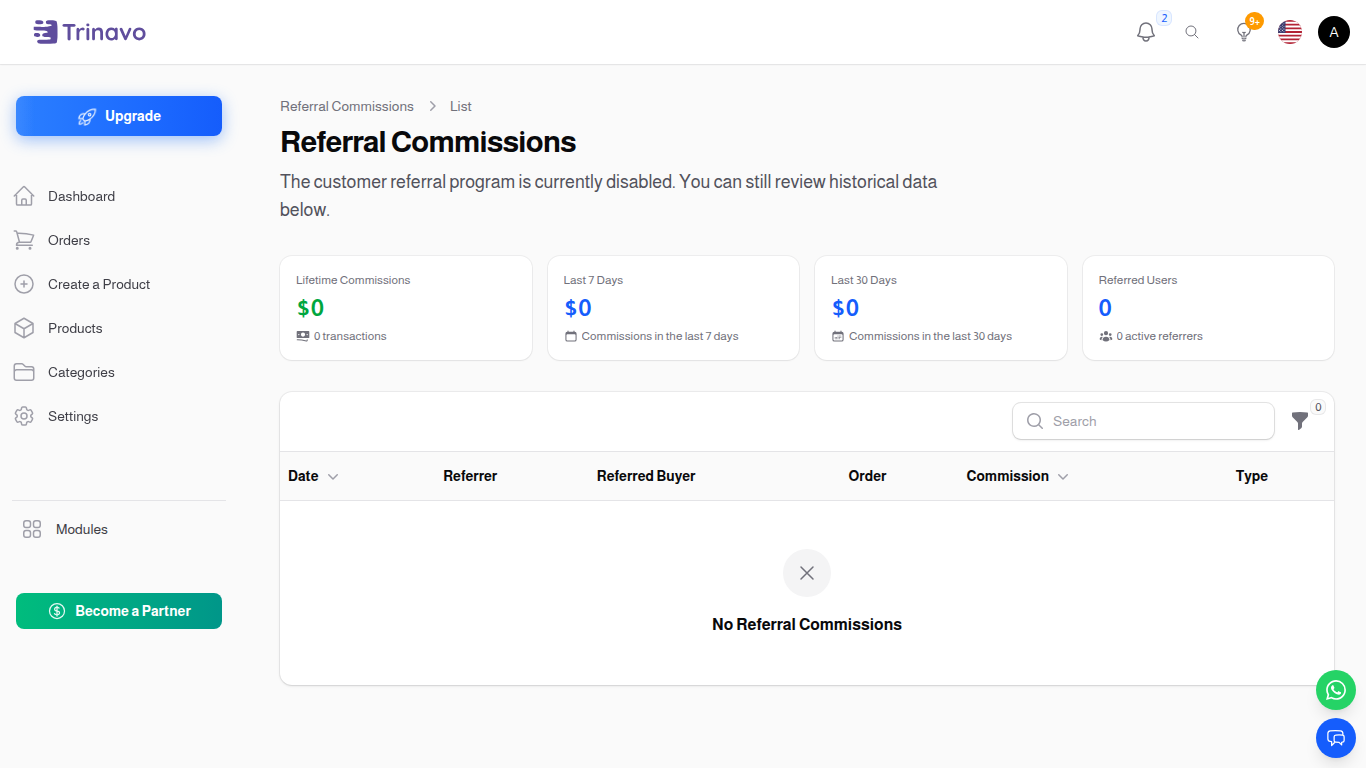Open the lightbulb tips icon
Image resolution: width=1366 pixels, height=768 pixels.
pyautogui.click(x=1244, y=32)
